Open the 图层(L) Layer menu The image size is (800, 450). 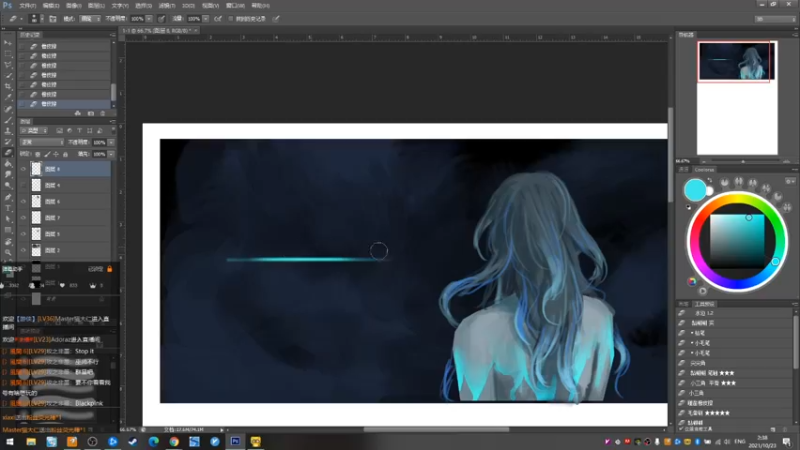coord(96,6)
